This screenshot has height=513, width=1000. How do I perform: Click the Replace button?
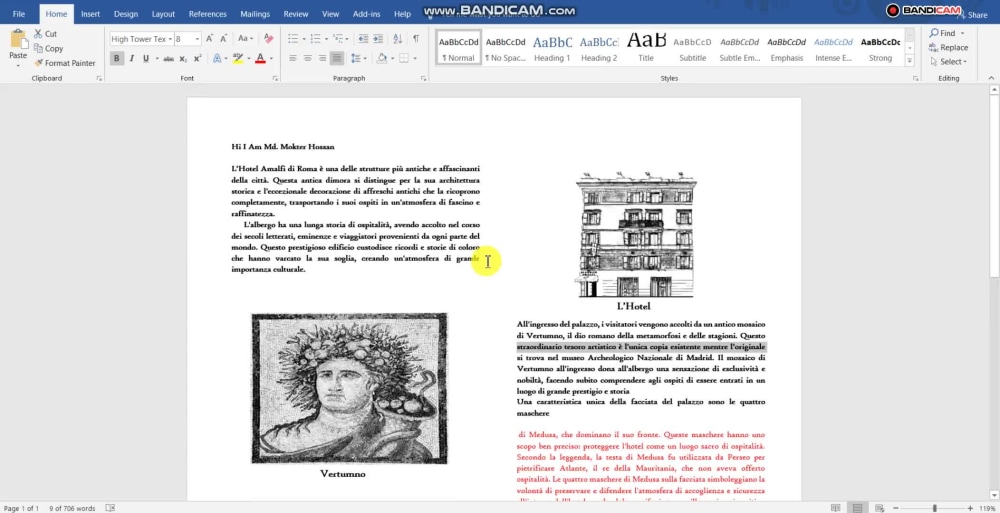[x=948, y=48]
